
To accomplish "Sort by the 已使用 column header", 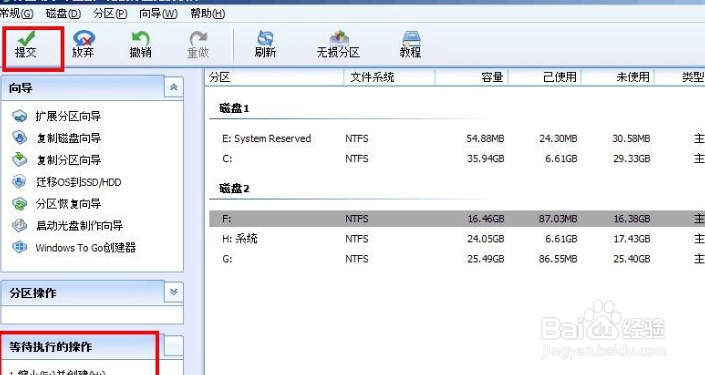I will (545, 77).
